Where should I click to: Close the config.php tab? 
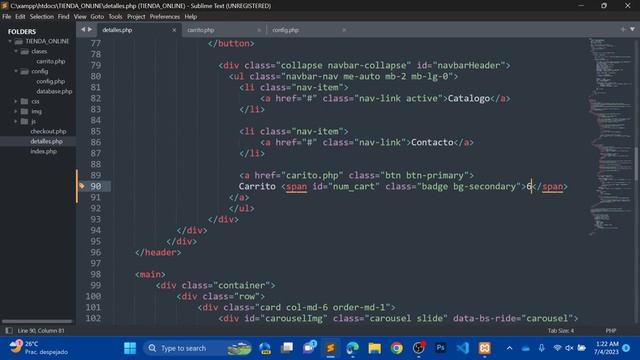click(x=344, y=30)
